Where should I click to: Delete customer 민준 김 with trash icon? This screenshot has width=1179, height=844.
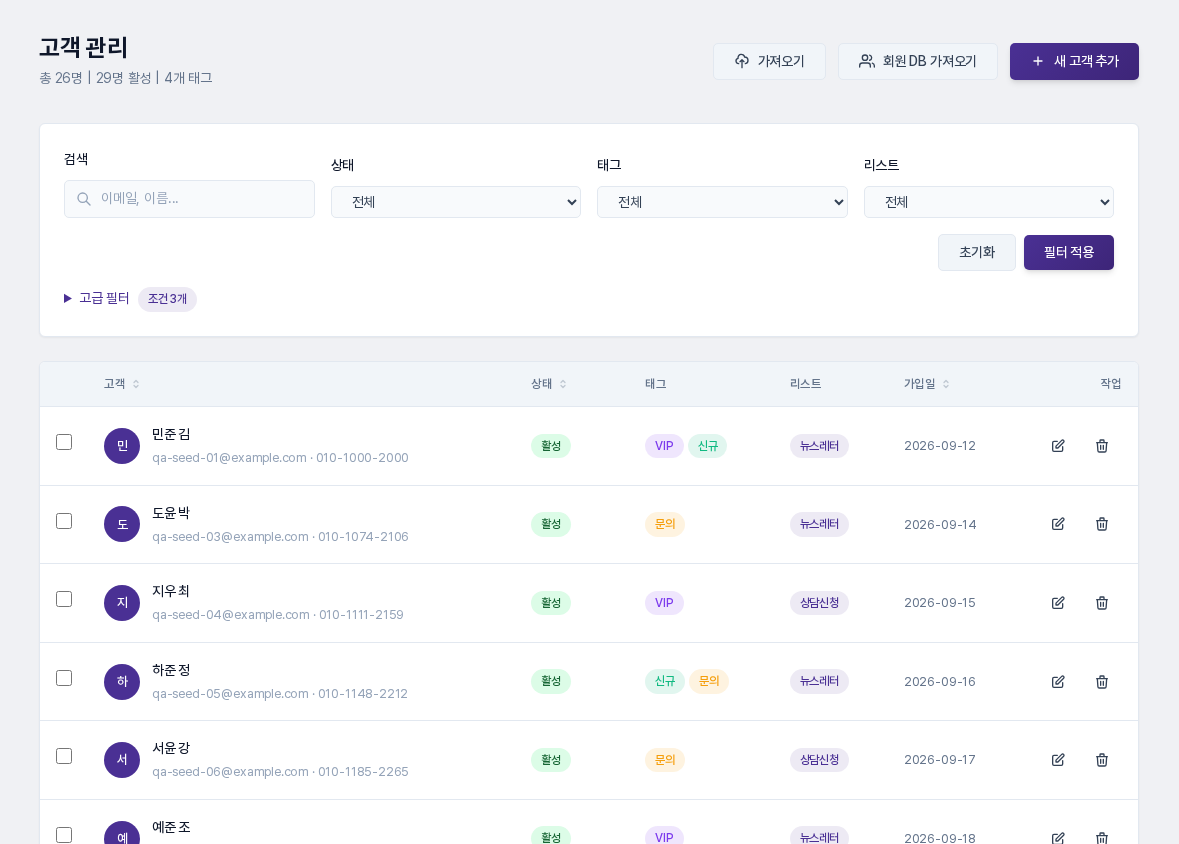[1102, 446]
